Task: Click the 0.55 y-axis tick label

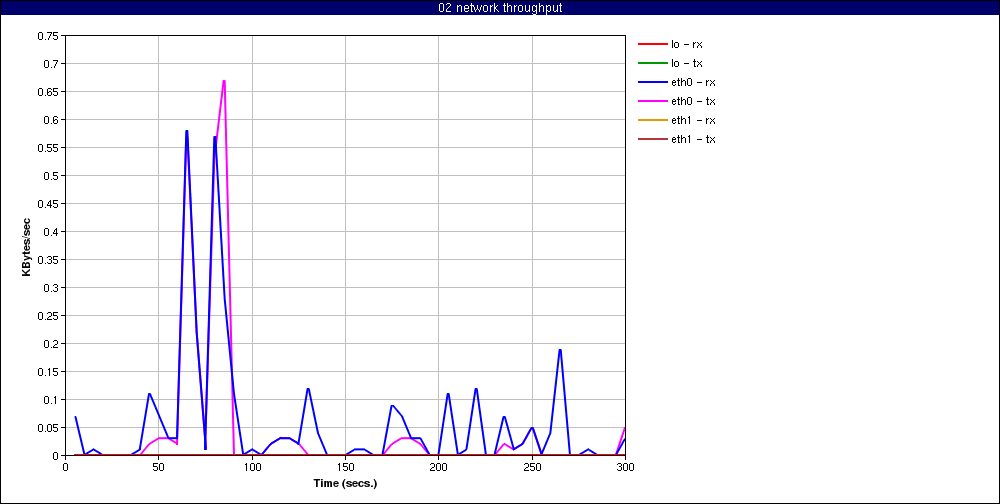Action: point(49,147)
